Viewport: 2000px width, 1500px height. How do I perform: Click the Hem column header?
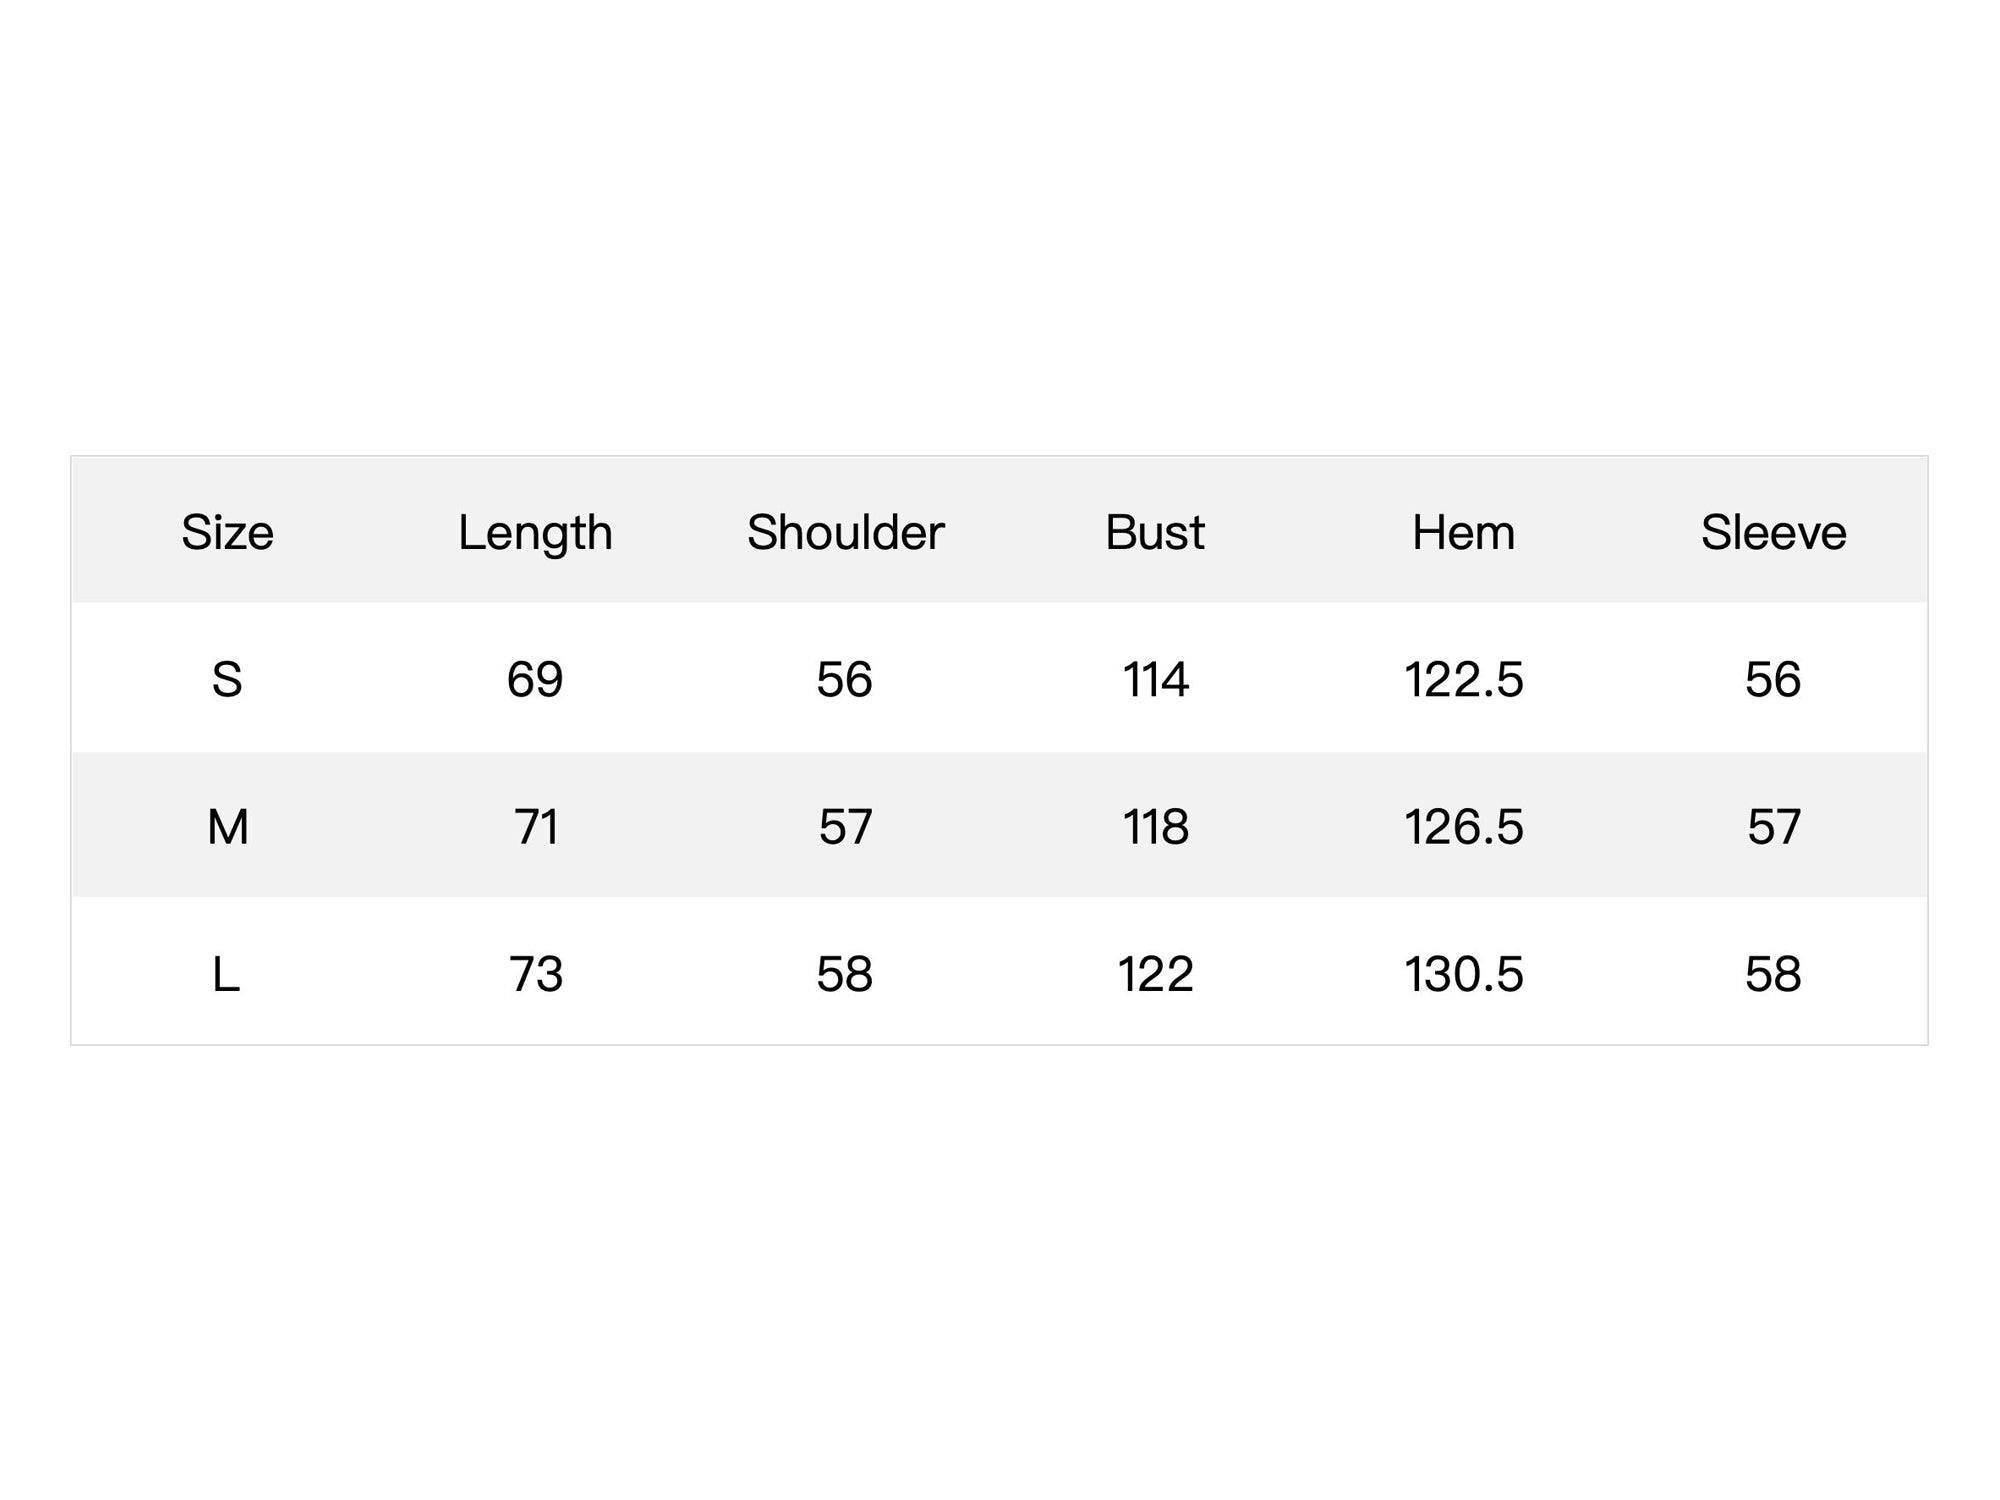pyautogui.click(x=1463, y=532)
